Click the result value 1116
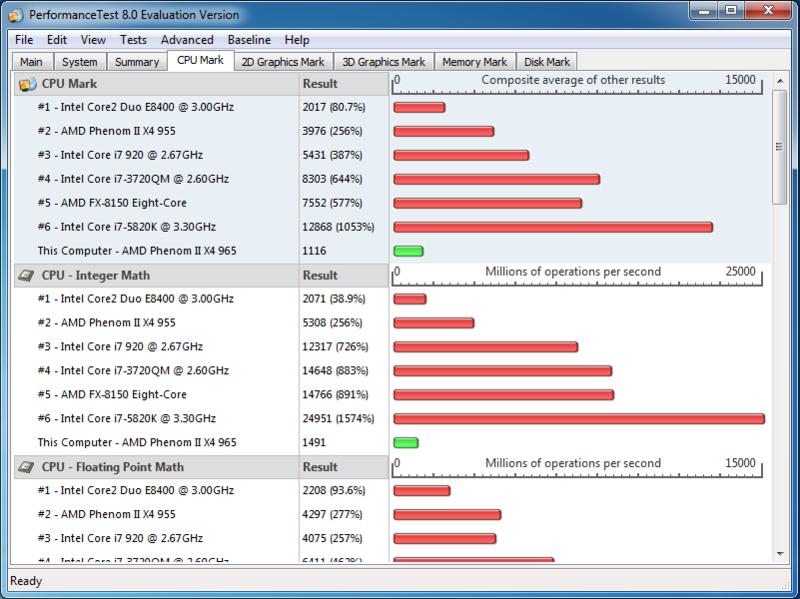 tap(314, 251)
